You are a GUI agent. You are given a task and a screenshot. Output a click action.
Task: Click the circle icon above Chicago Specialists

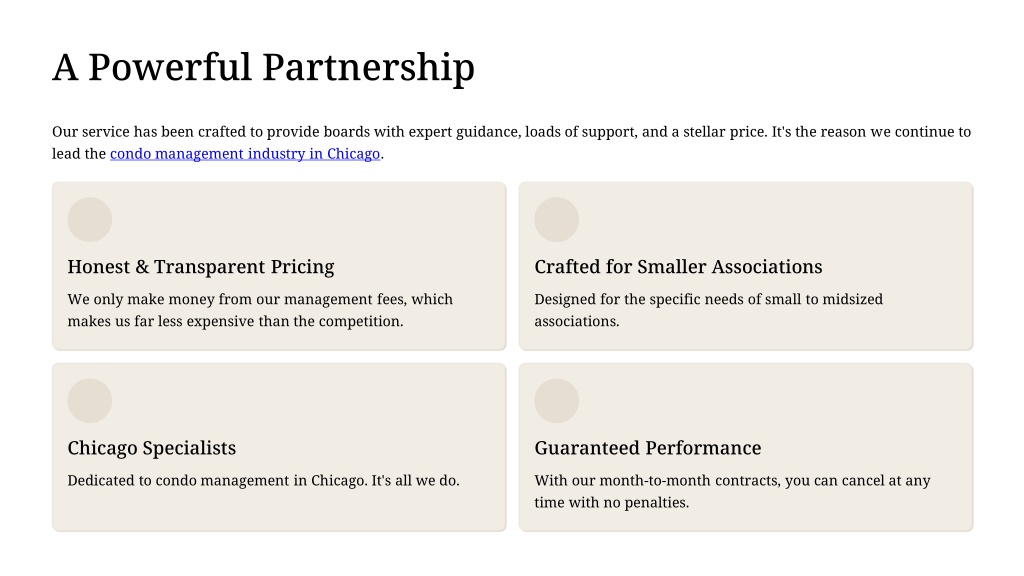pyautogui.click(x=89, y=401)
